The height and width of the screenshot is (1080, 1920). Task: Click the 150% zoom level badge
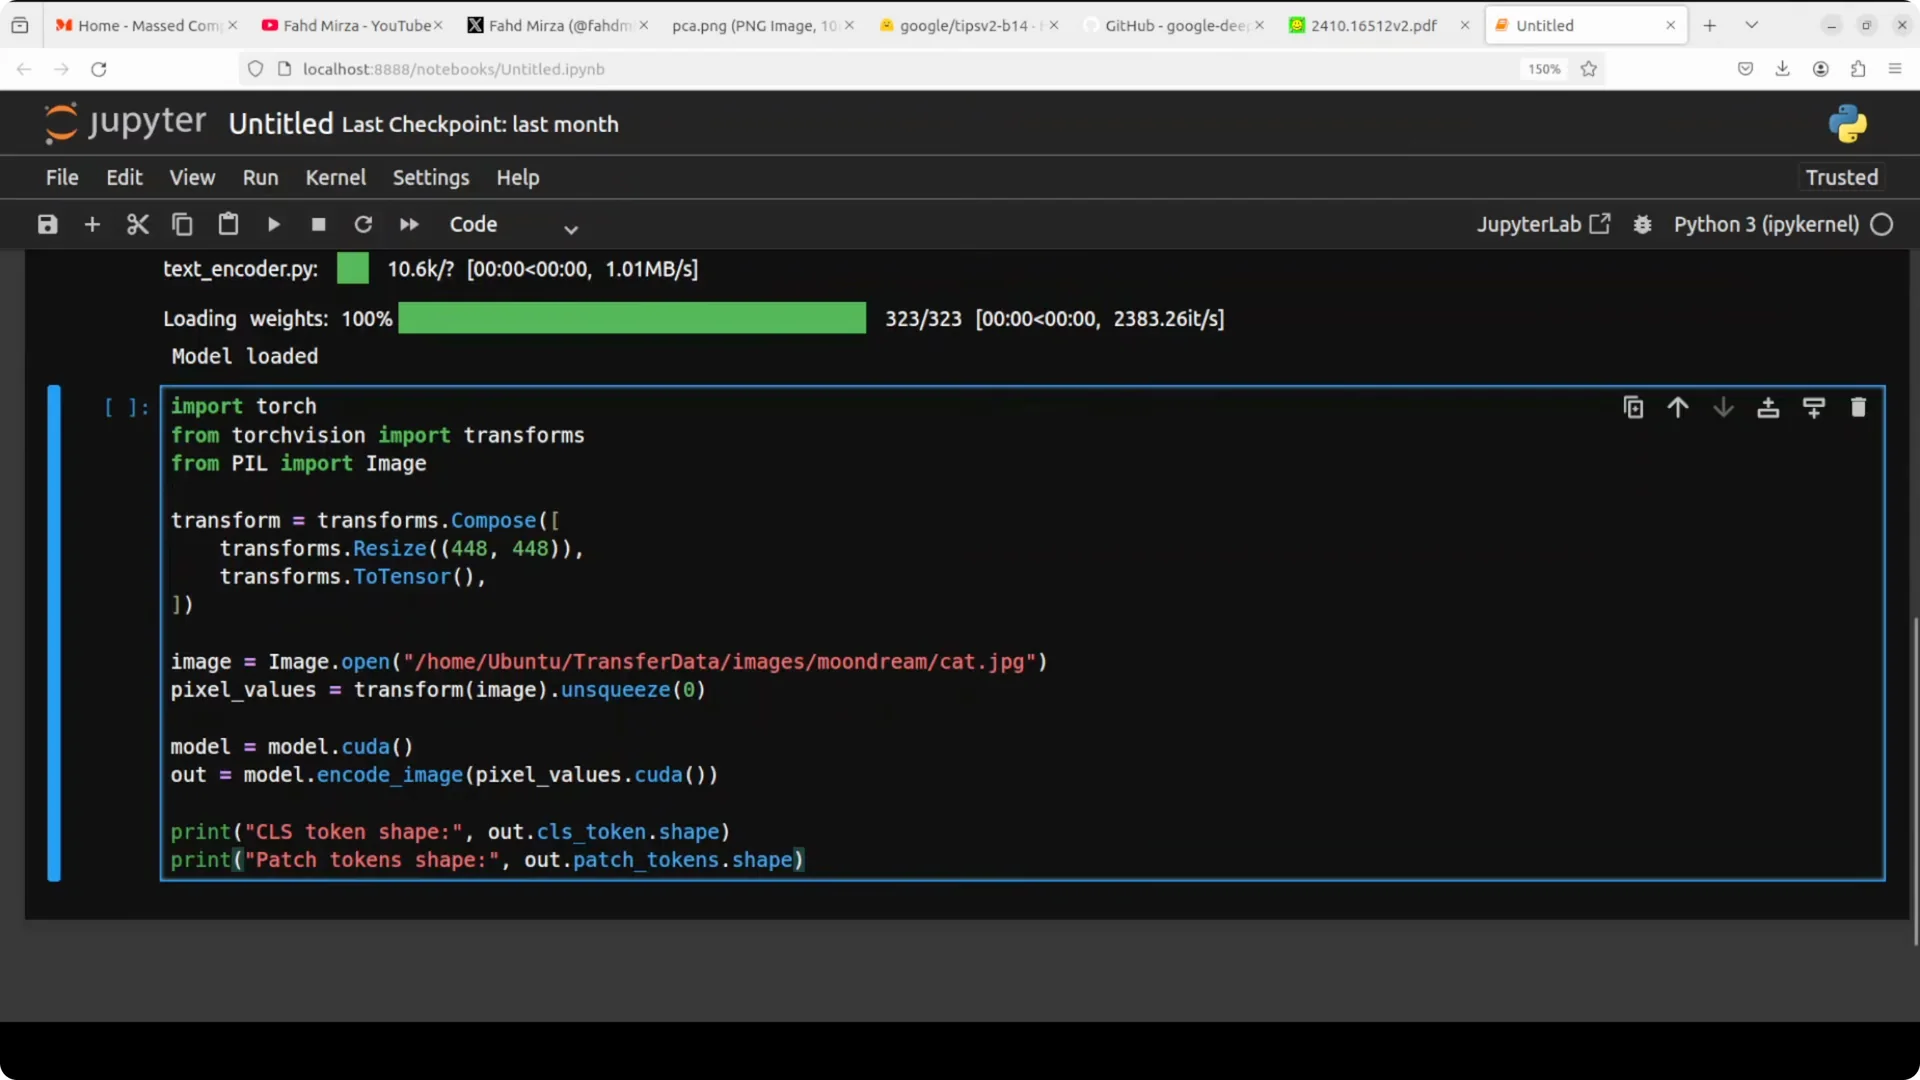(x=1543, y=69)
